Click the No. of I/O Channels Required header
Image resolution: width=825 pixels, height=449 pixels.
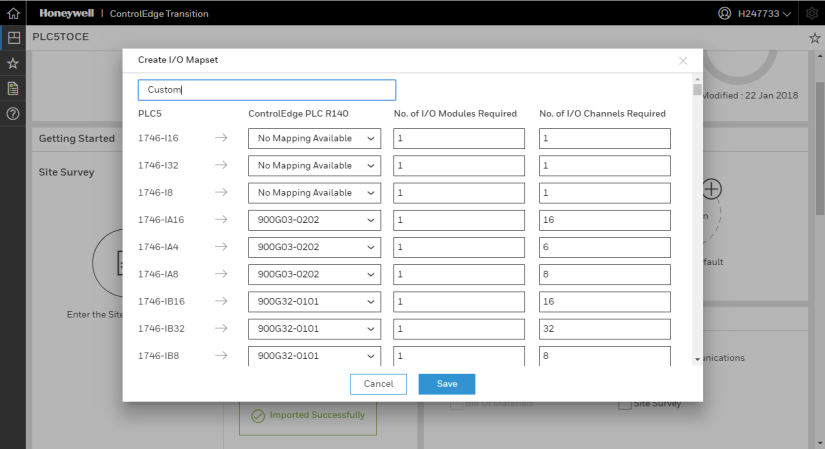coord(602,114)
